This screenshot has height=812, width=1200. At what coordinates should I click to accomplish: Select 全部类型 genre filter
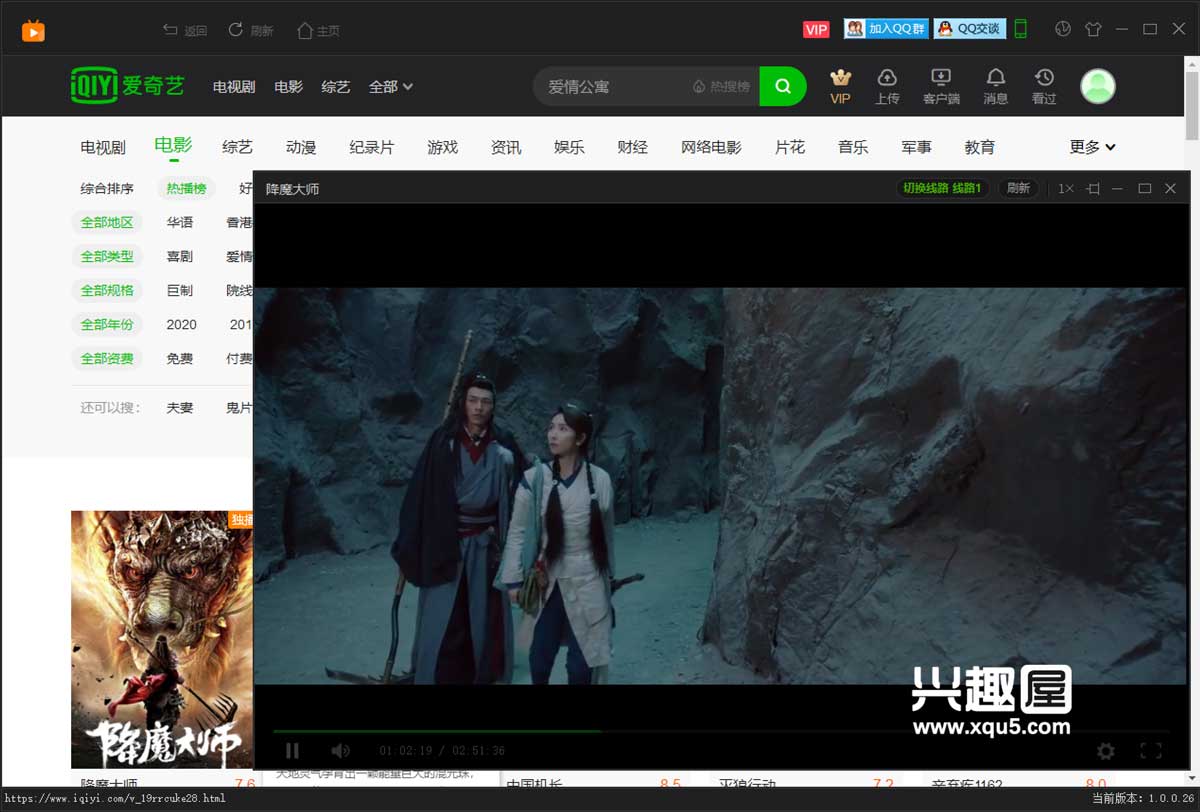pos(107,257)
